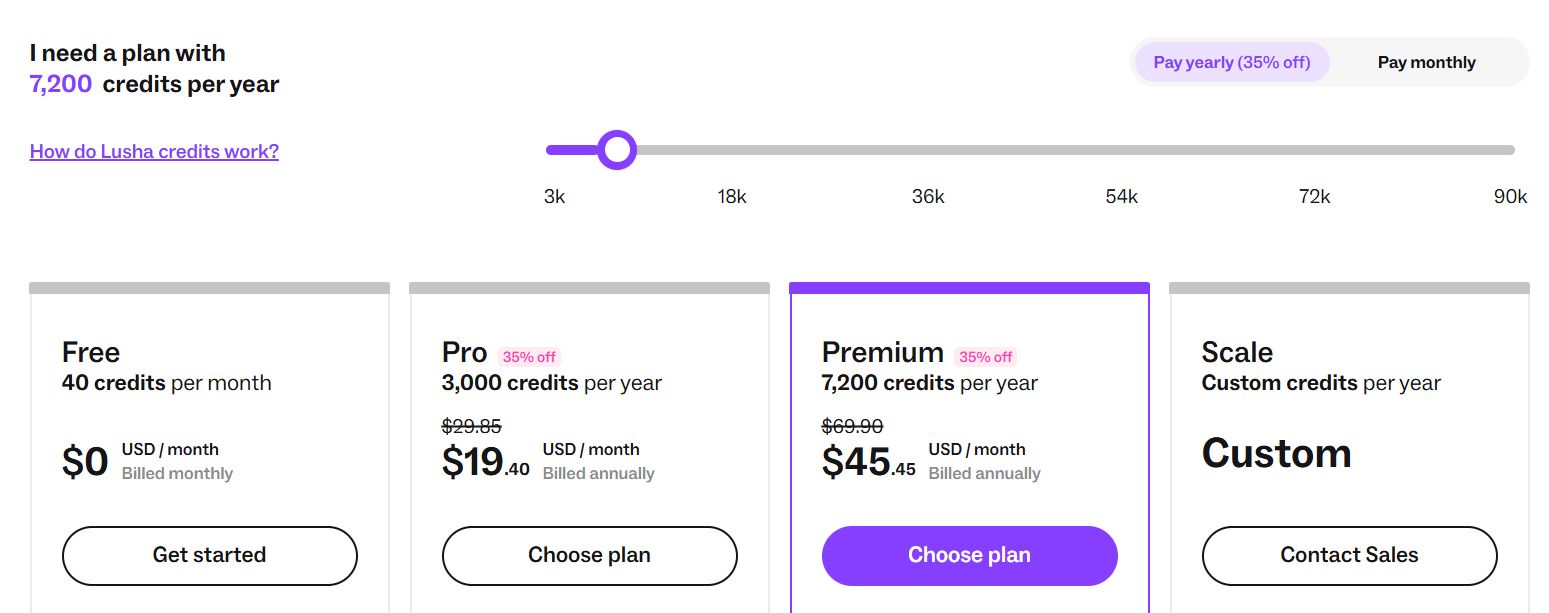The width and height of the screenshot is (1549, 613).
Task: Contact Sales for the Scale plan
Action: pyautogui.click(x=1349, y=555)
